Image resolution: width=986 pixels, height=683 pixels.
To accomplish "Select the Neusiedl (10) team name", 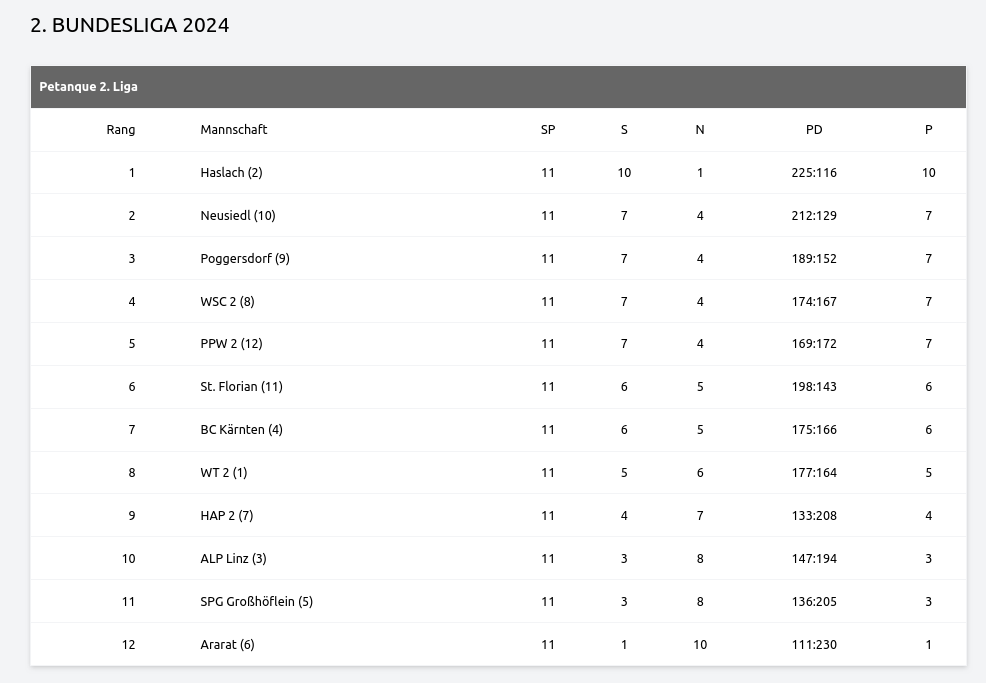I will [x=238, y=215].
